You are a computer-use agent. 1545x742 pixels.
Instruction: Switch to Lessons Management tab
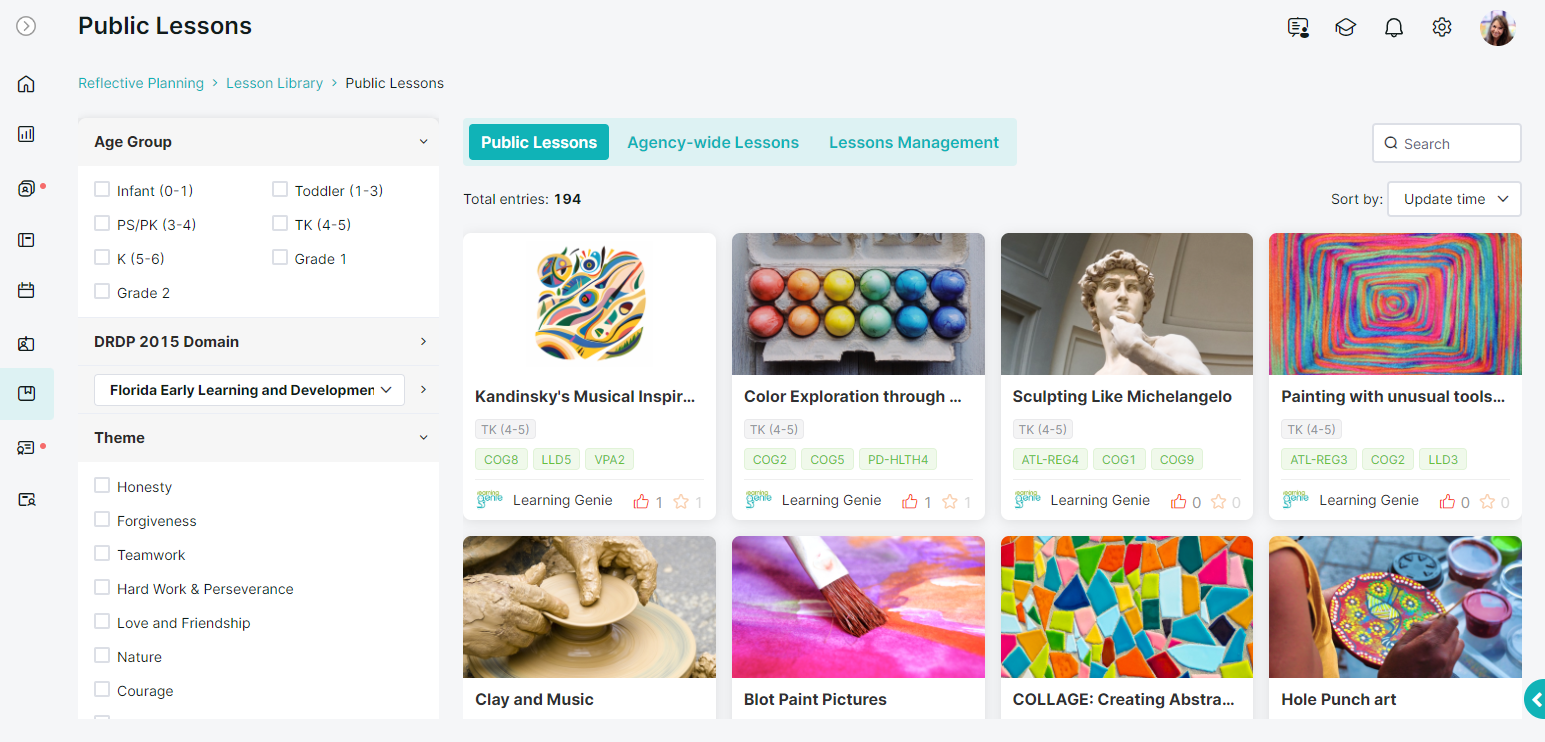[914, 142]
